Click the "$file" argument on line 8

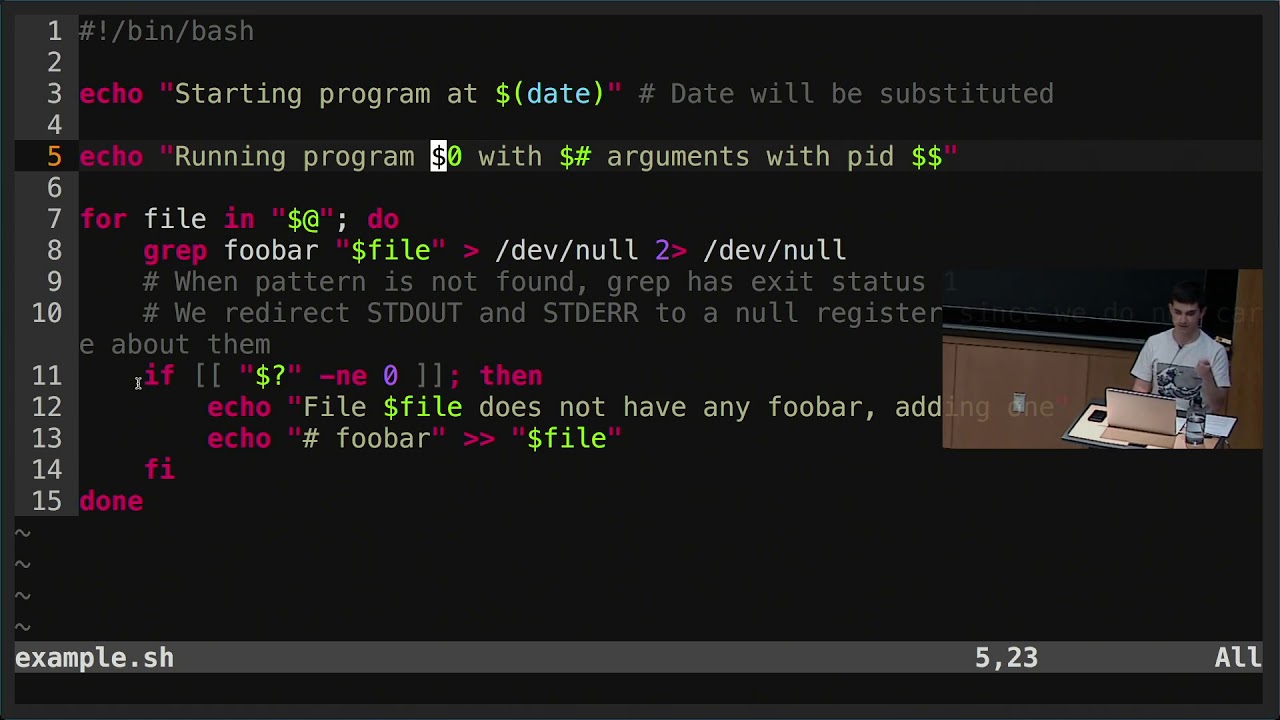pos(391,250)
